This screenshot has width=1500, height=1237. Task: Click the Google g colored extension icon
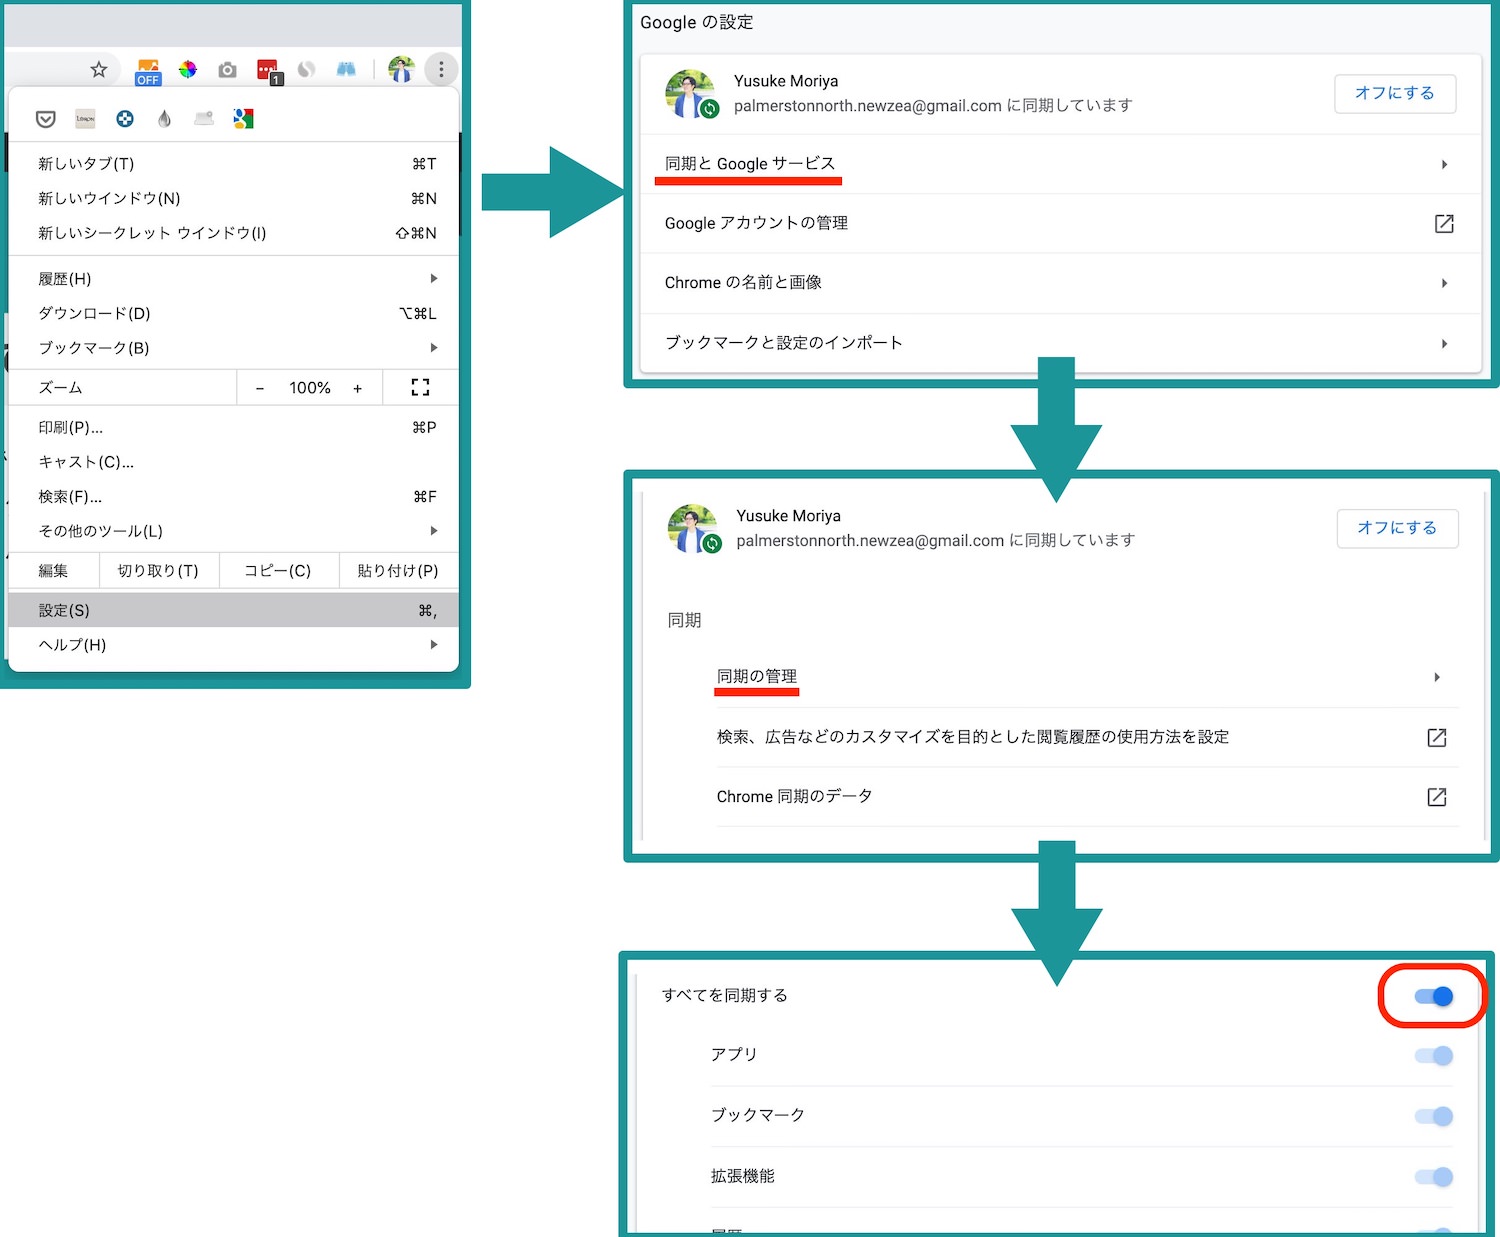click(243, 119)
